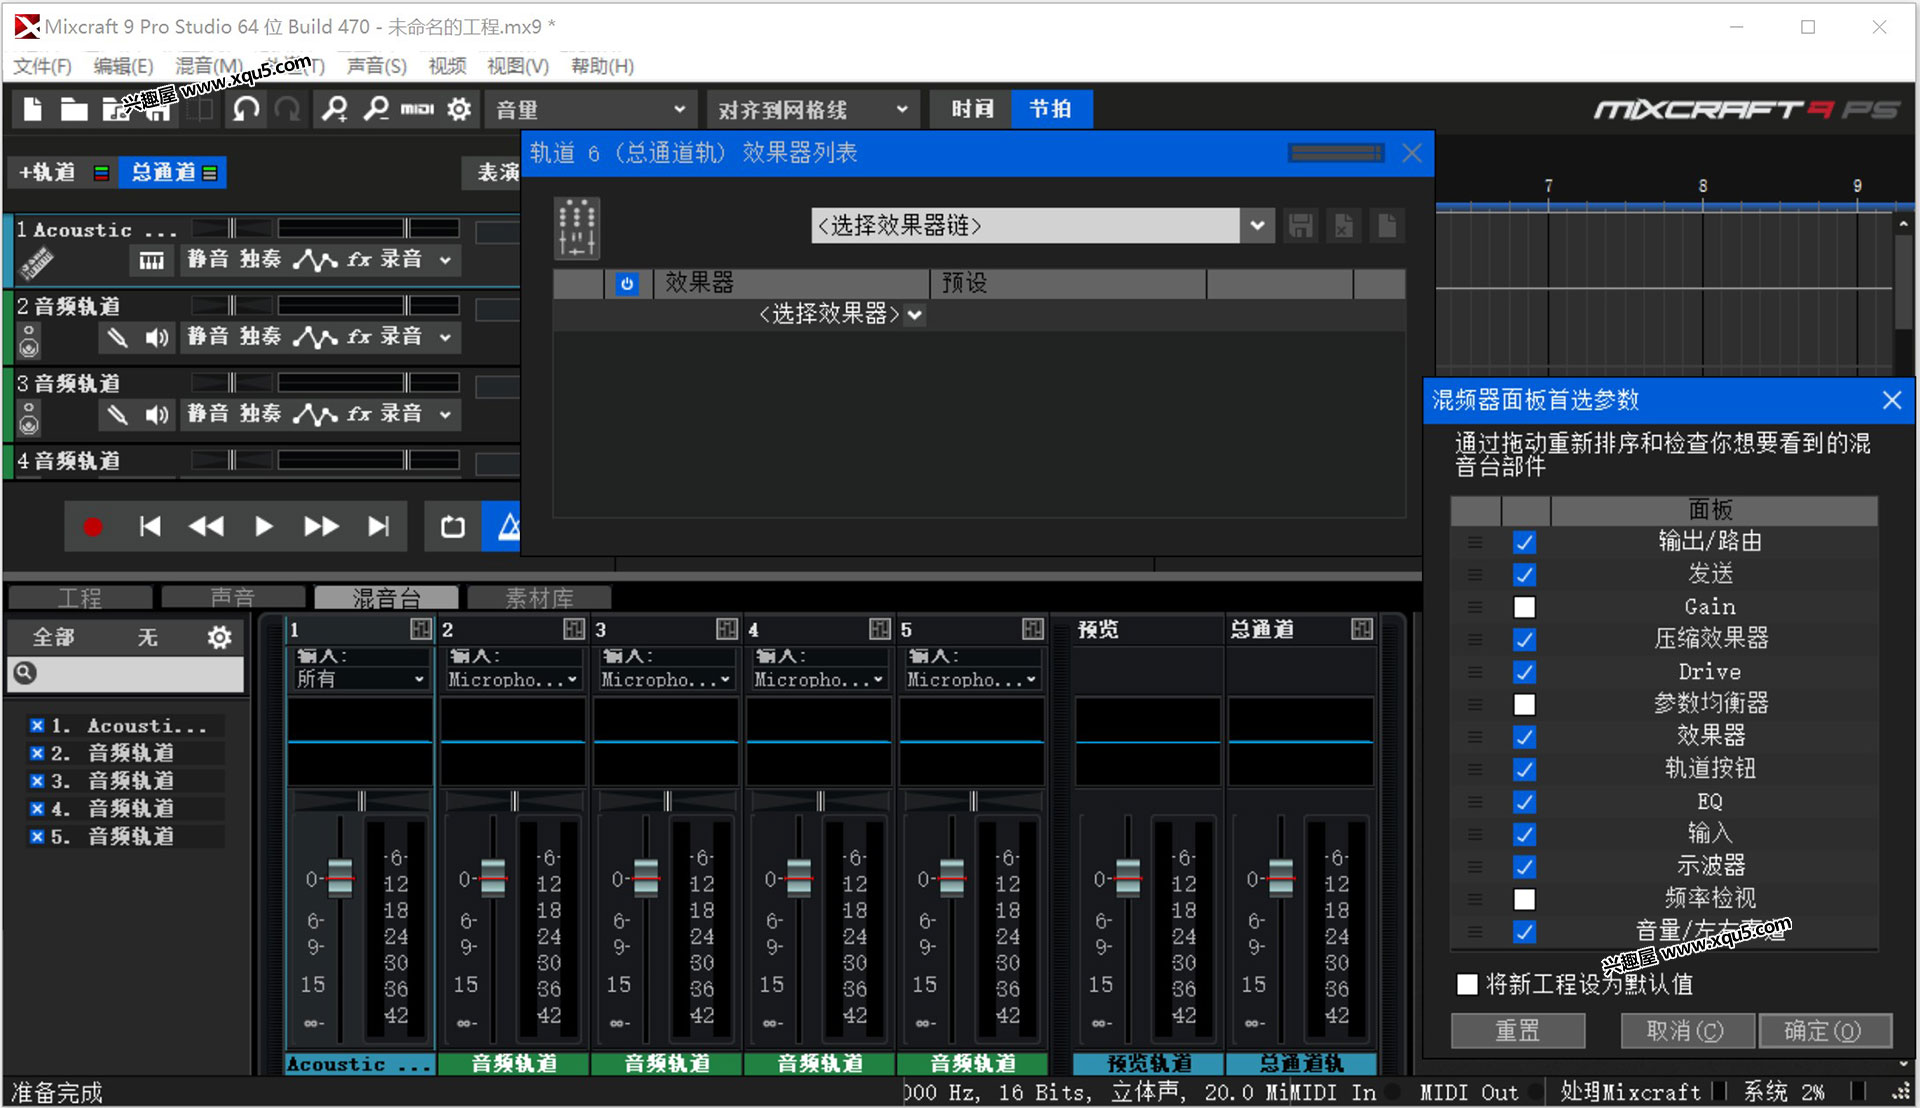Uncheck 发送 panel checkbox
1920x1108 pixels.
pyautogui.click(x=1525, y=575)
